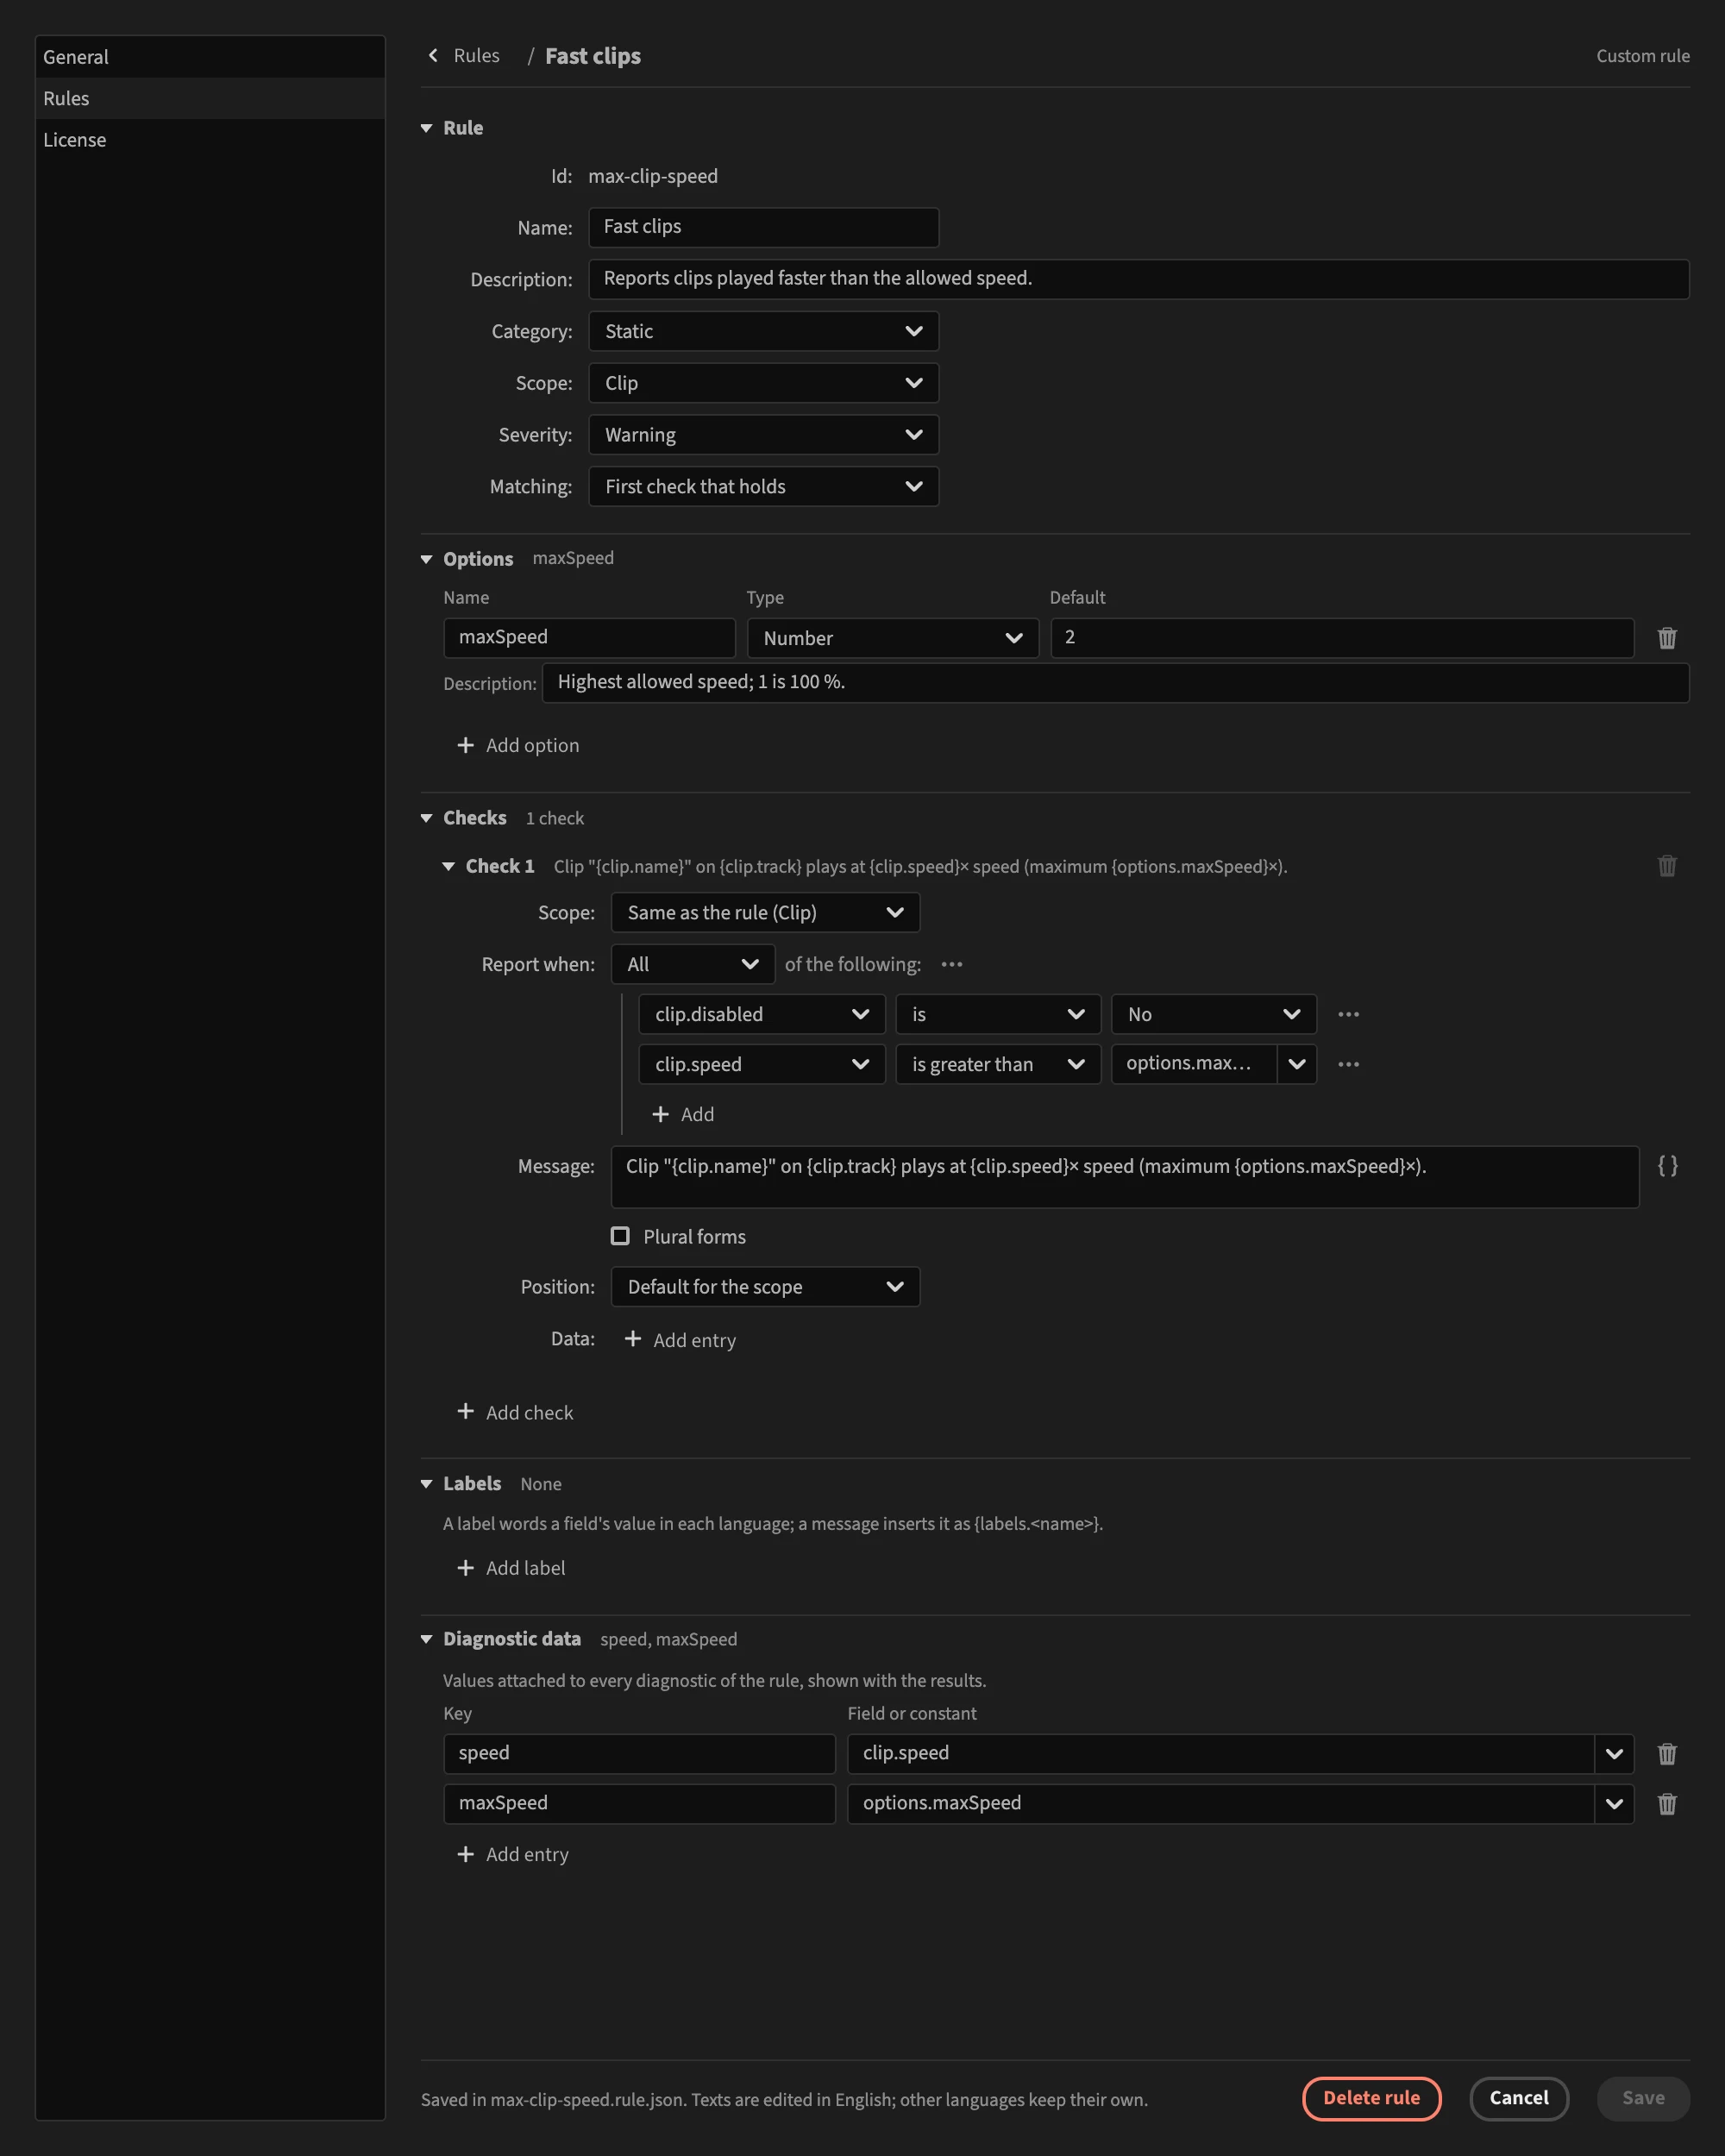The image size is (1725, 2156).
Task: Open the Severity dropdown showing Warning
Action: tap(763, 435)
